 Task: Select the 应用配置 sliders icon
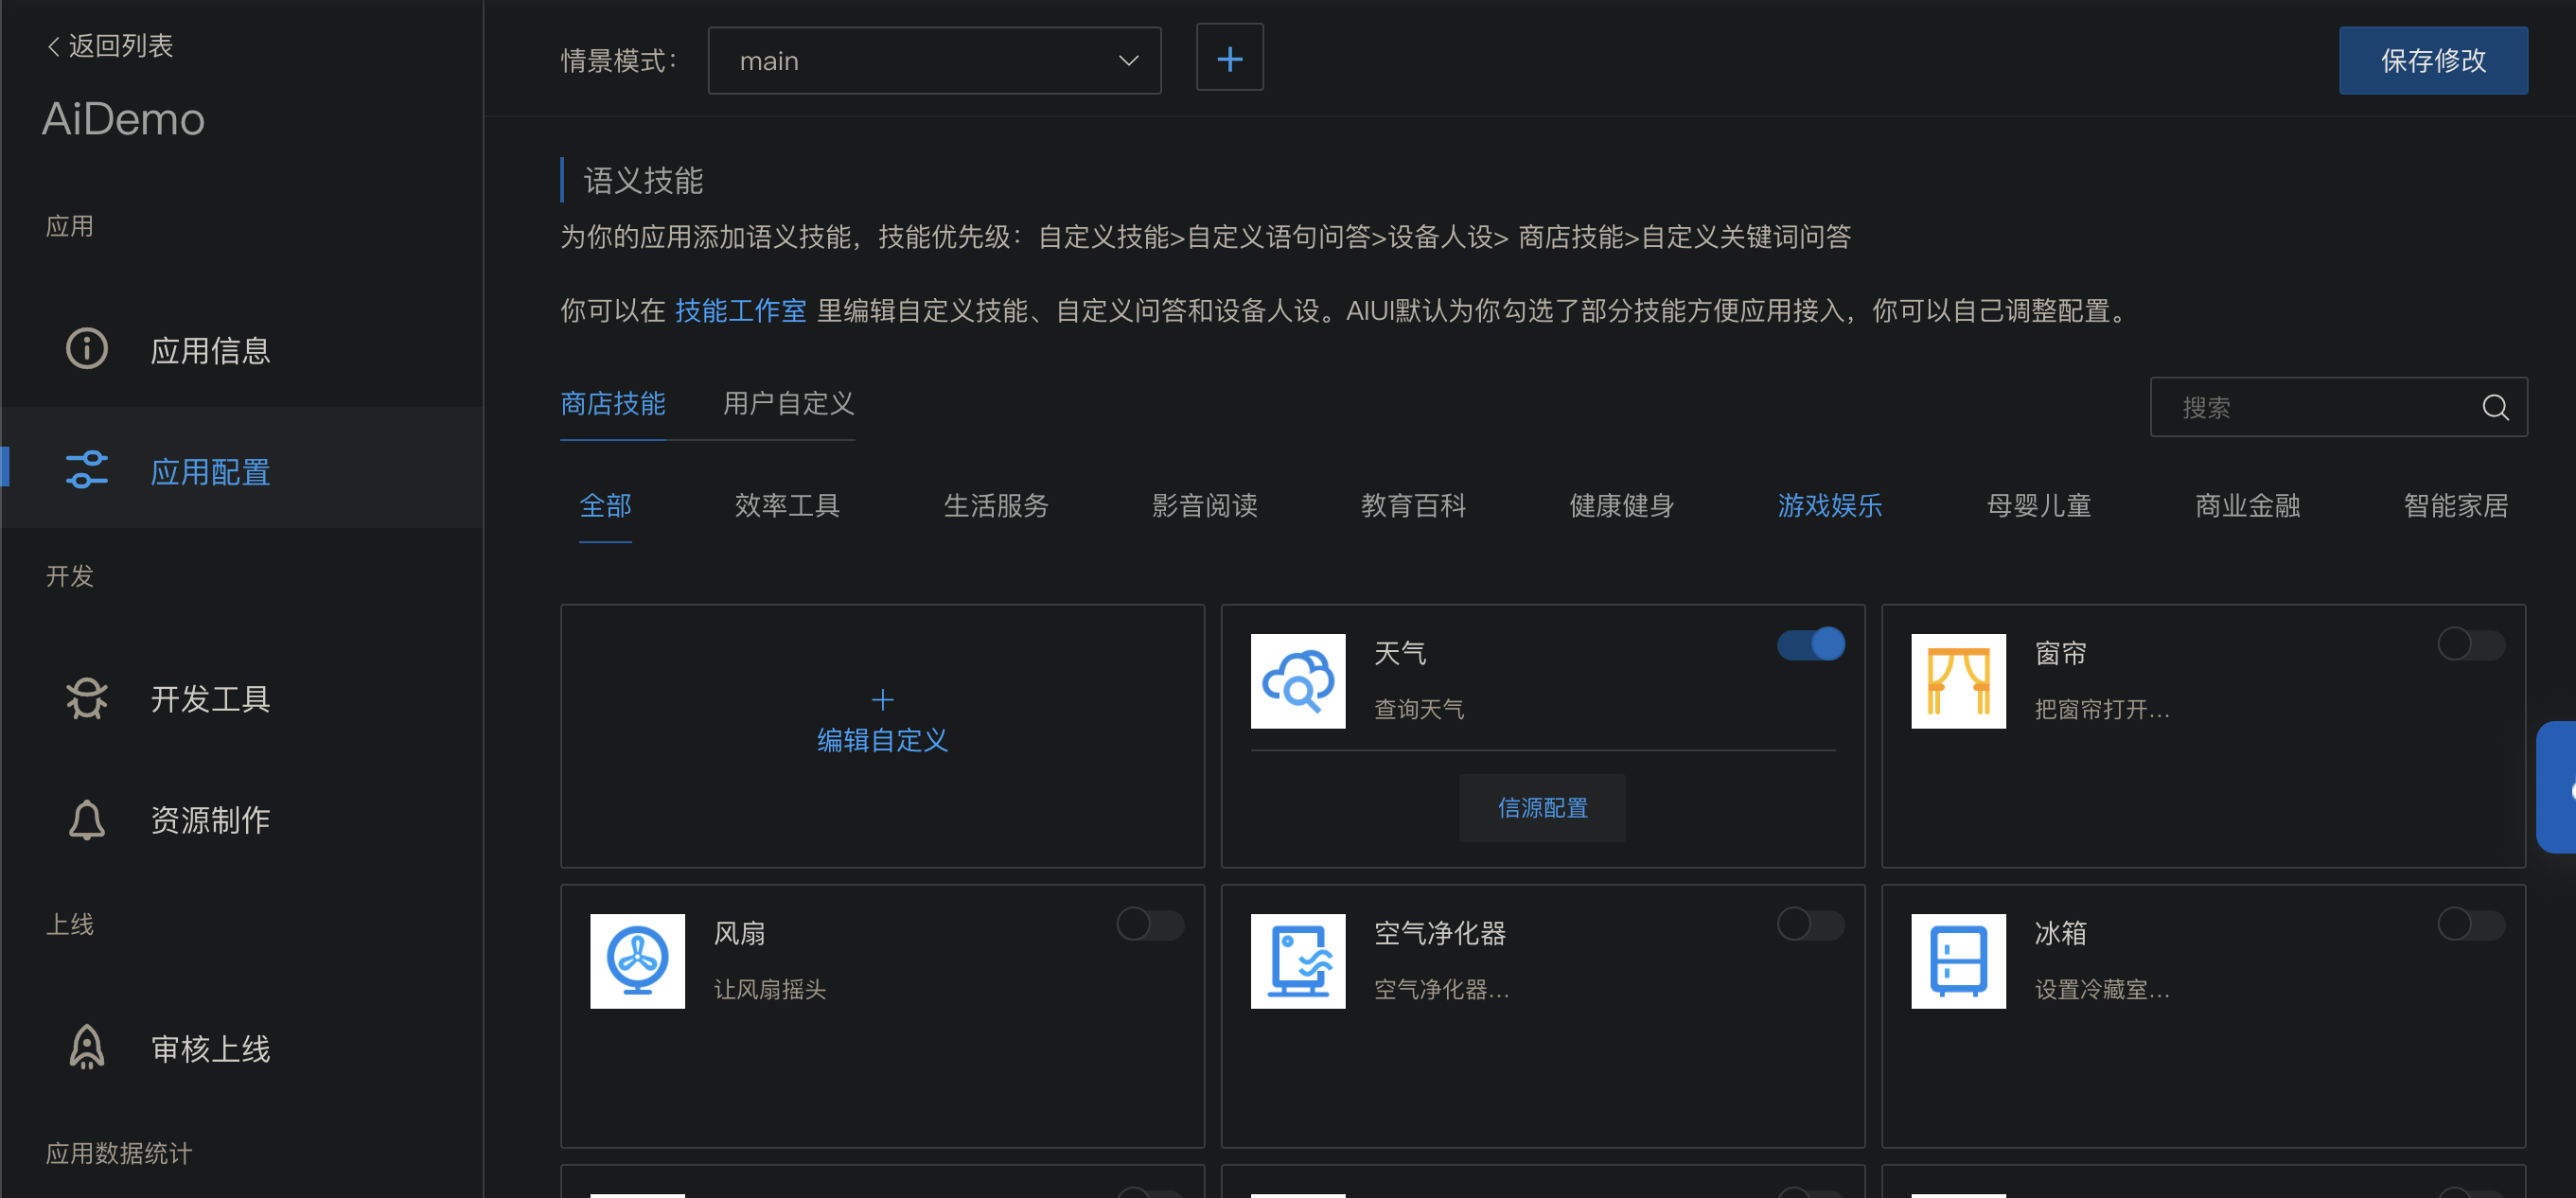[87, 468]
